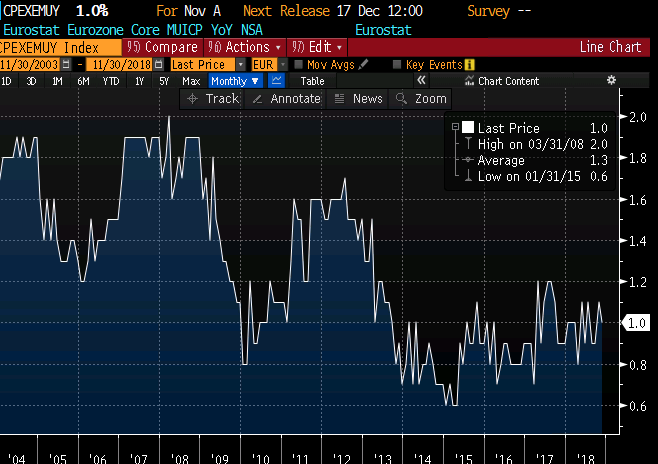Open Last Price field dropdown

tap(240, 65)
